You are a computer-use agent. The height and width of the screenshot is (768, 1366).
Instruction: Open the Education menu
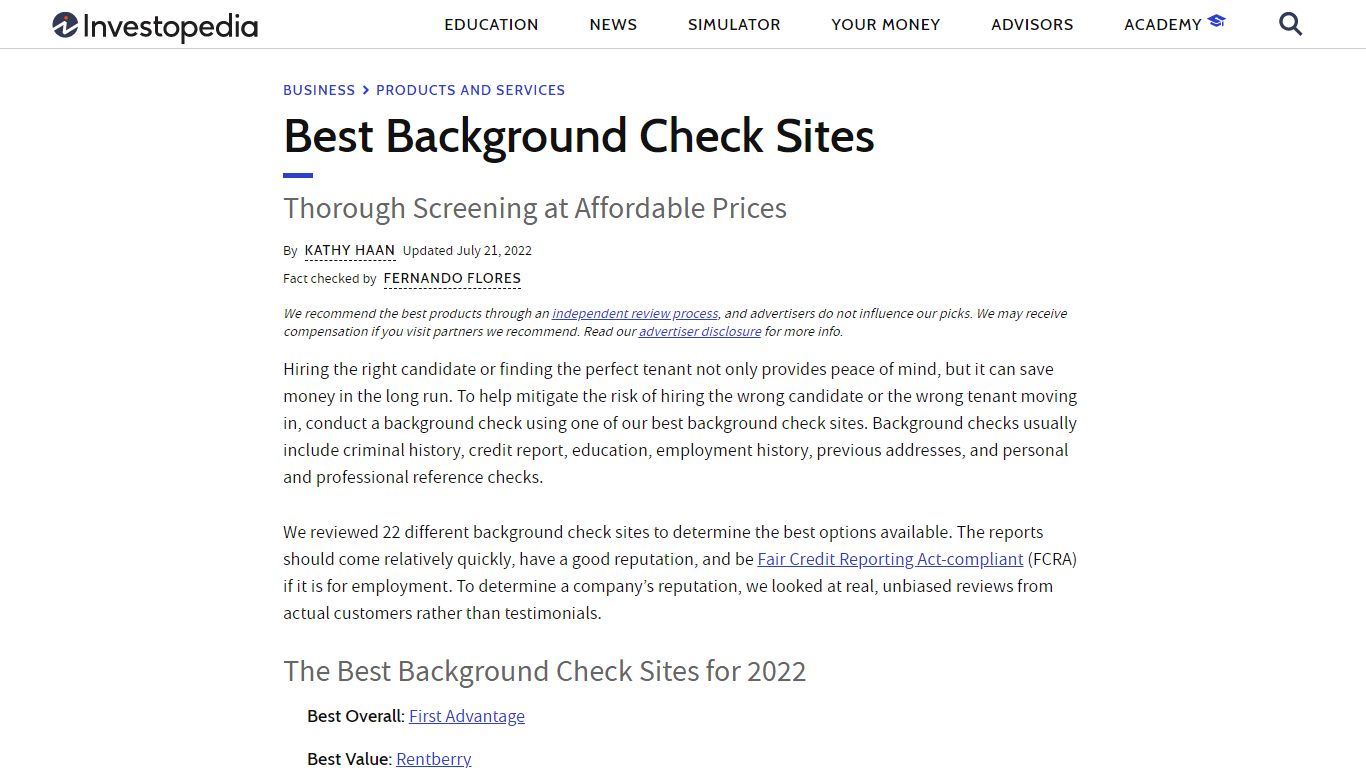(x=491, y=25)
